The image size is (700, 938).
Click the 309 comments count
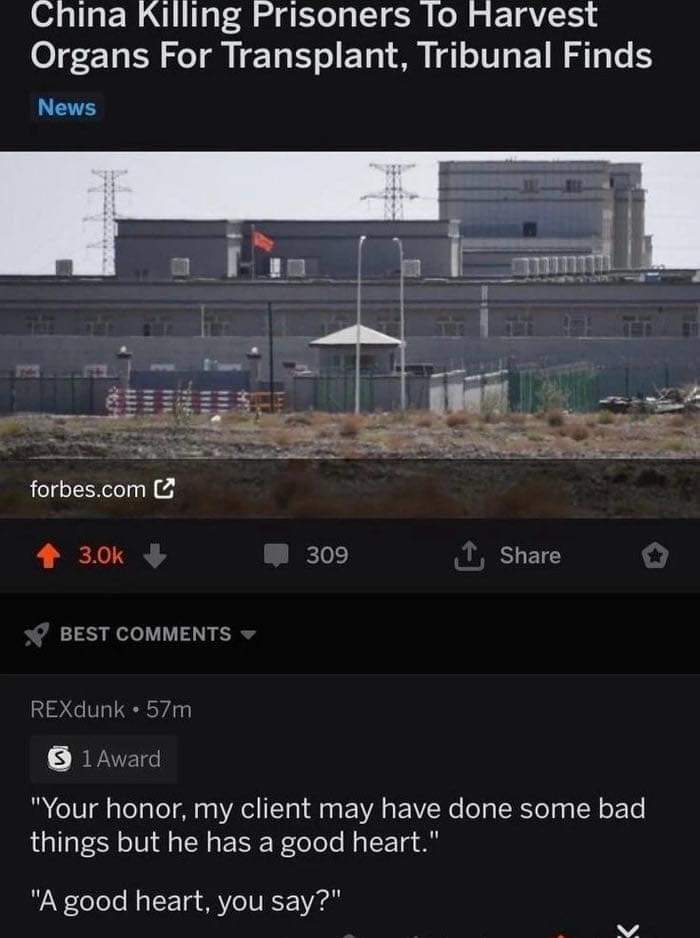pyautogui.click(x=327, y=555)
